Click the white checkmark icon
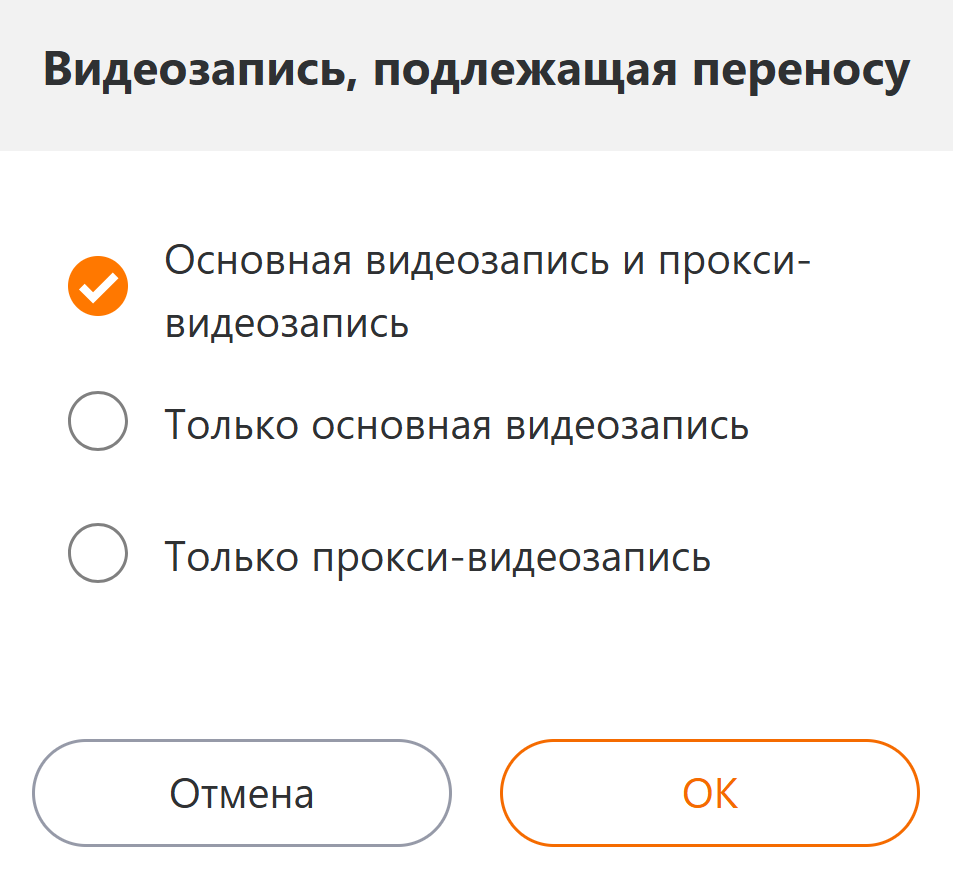Screen dimensions: 953x880 tap(98, 288)
